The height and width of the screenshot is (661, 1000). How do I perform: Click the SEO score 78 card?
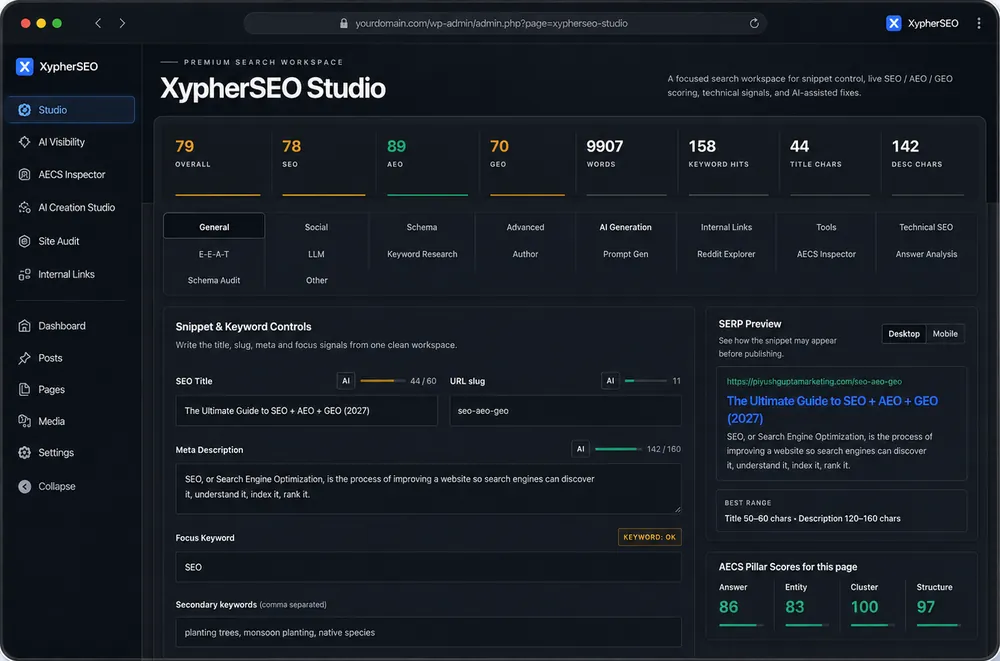coord(323,164)
